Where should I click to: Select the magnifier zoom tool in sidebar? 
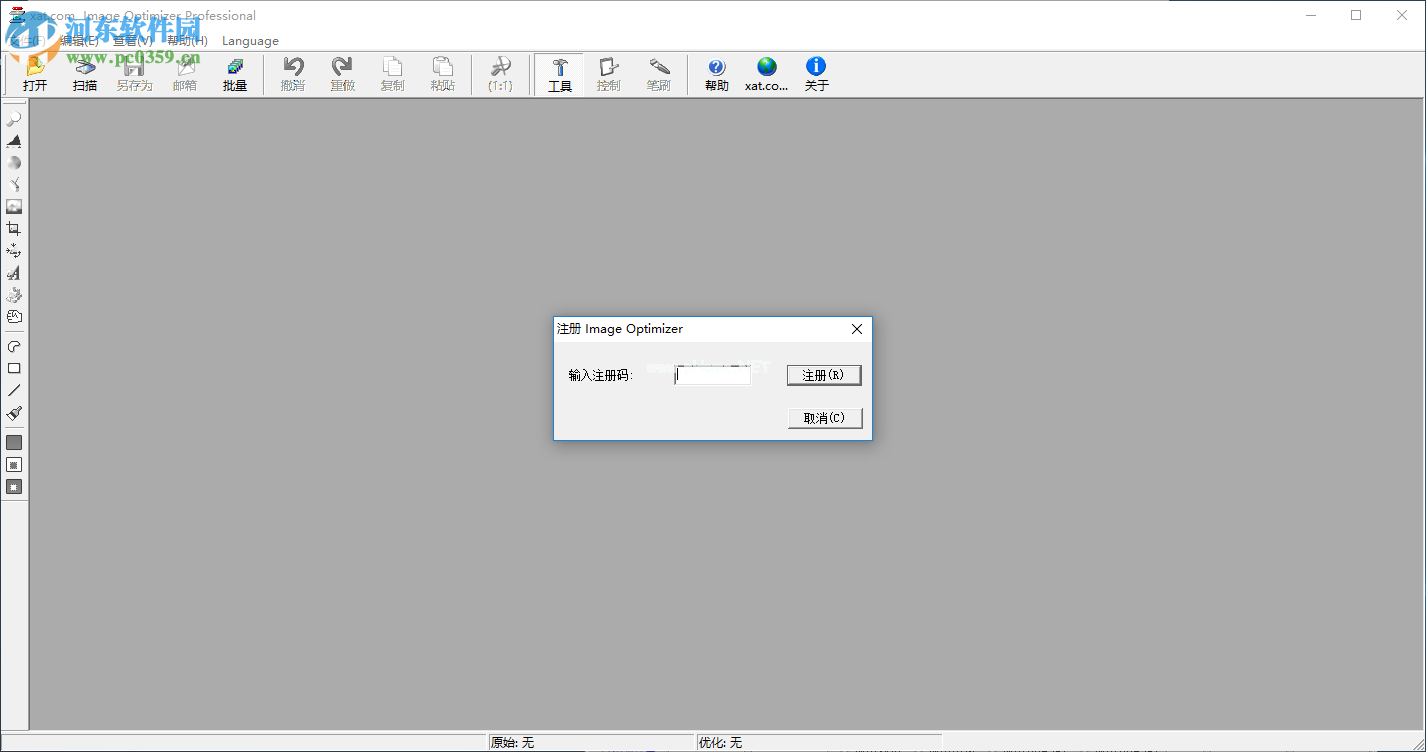click(x=14, y=119)
